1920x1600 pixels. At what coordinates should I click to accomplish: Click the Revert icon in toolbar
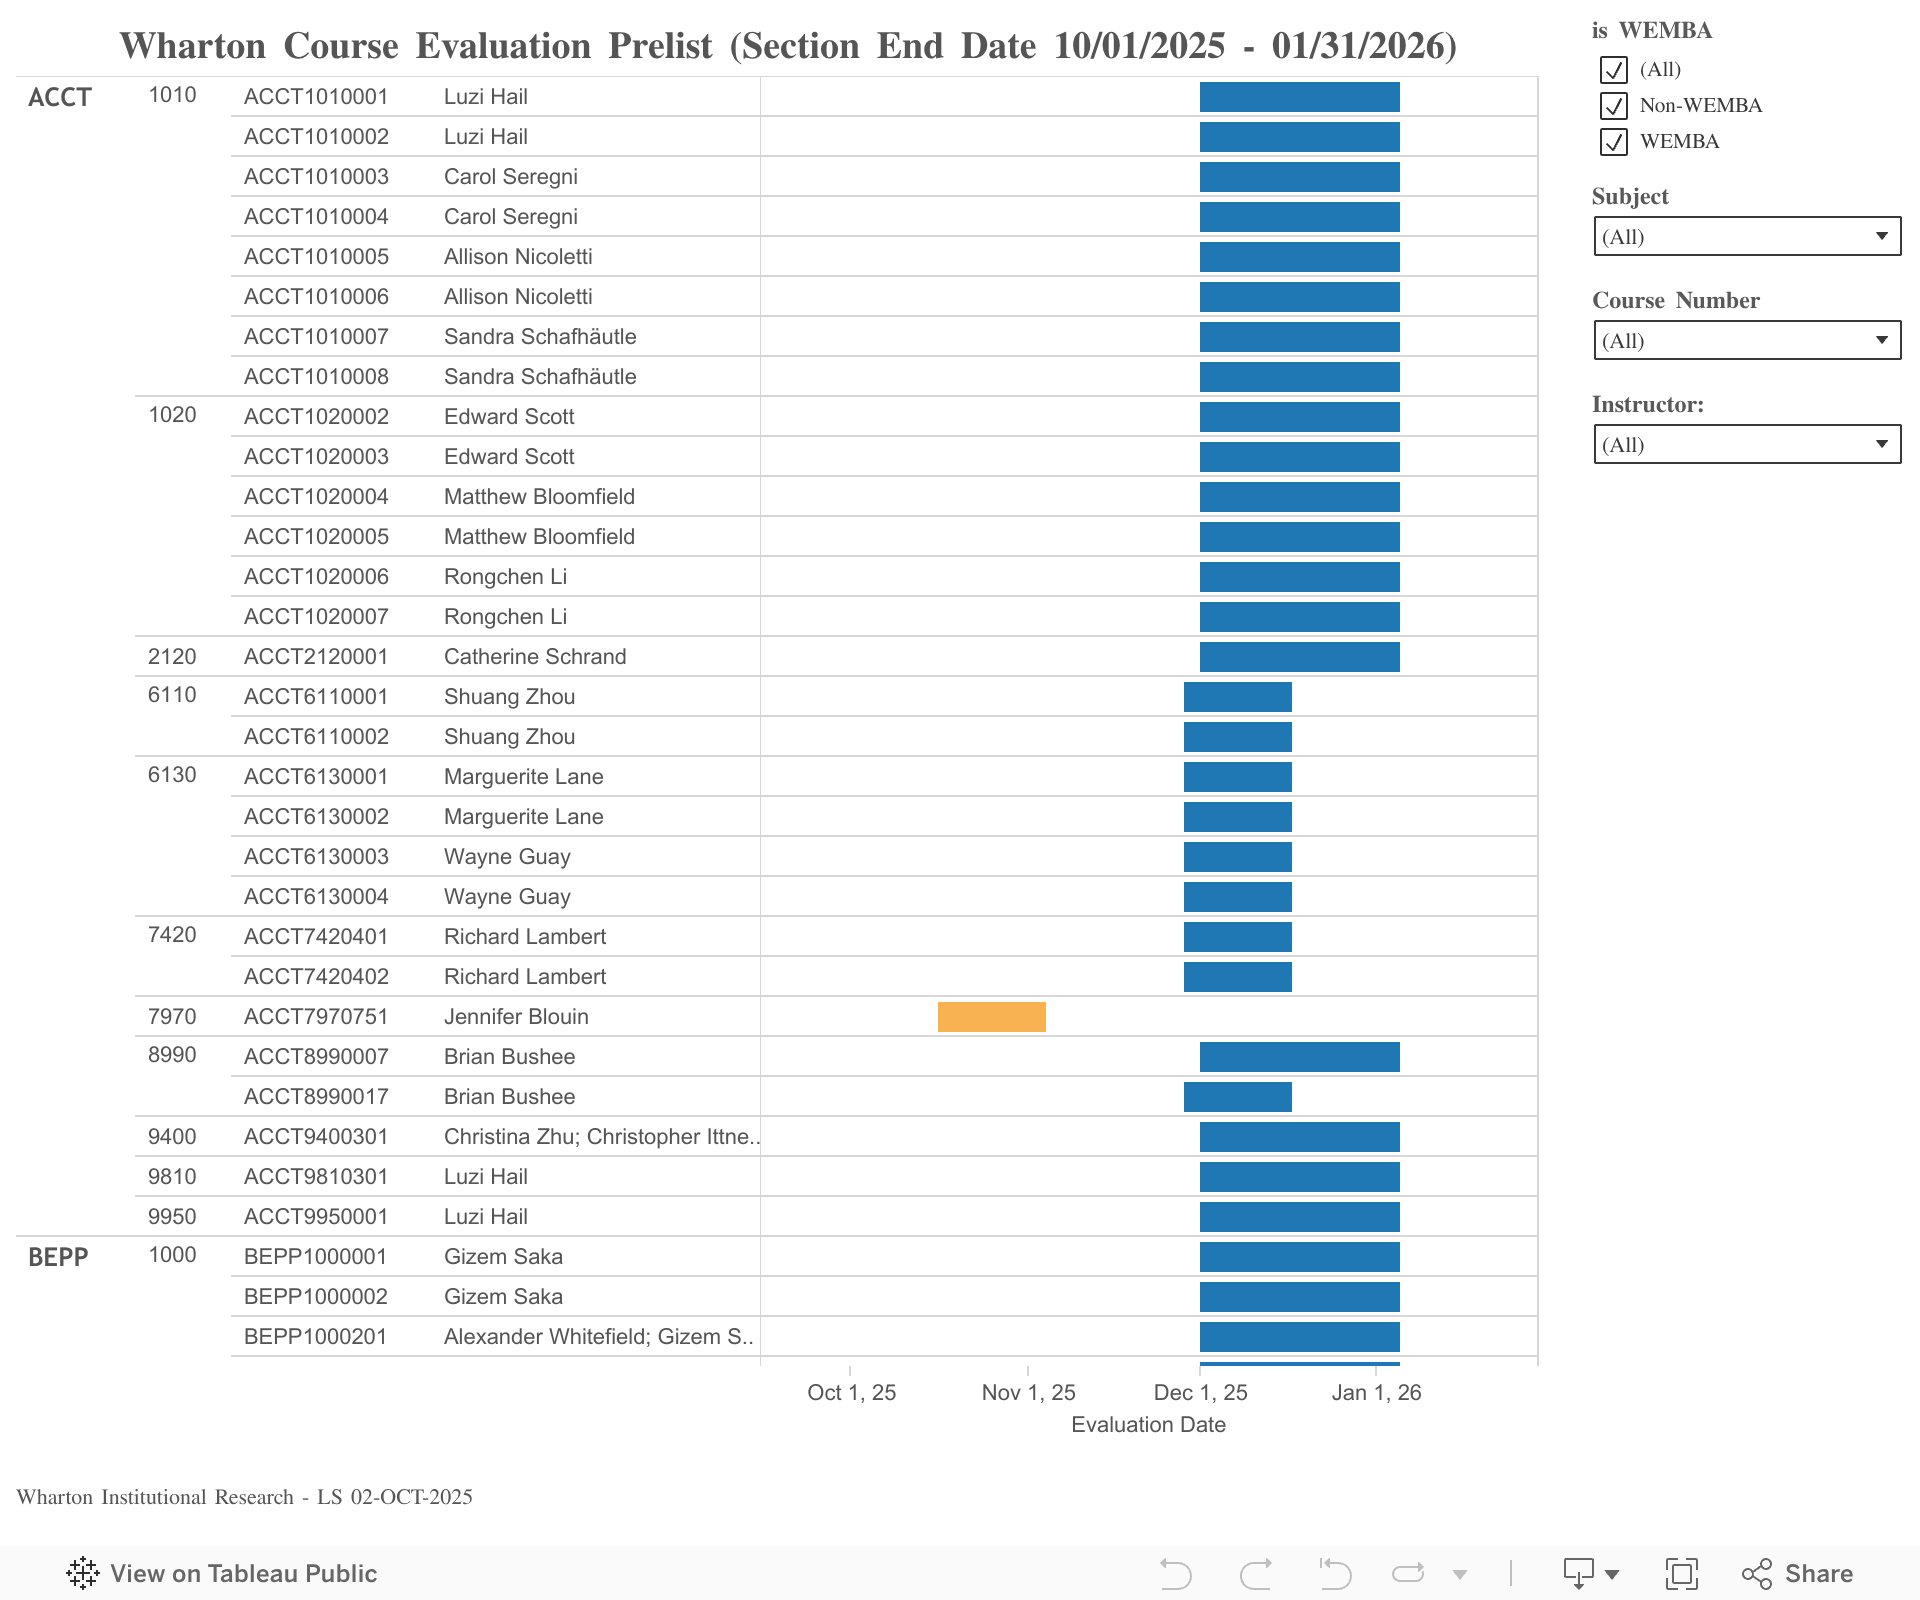coord(1335,1573)
